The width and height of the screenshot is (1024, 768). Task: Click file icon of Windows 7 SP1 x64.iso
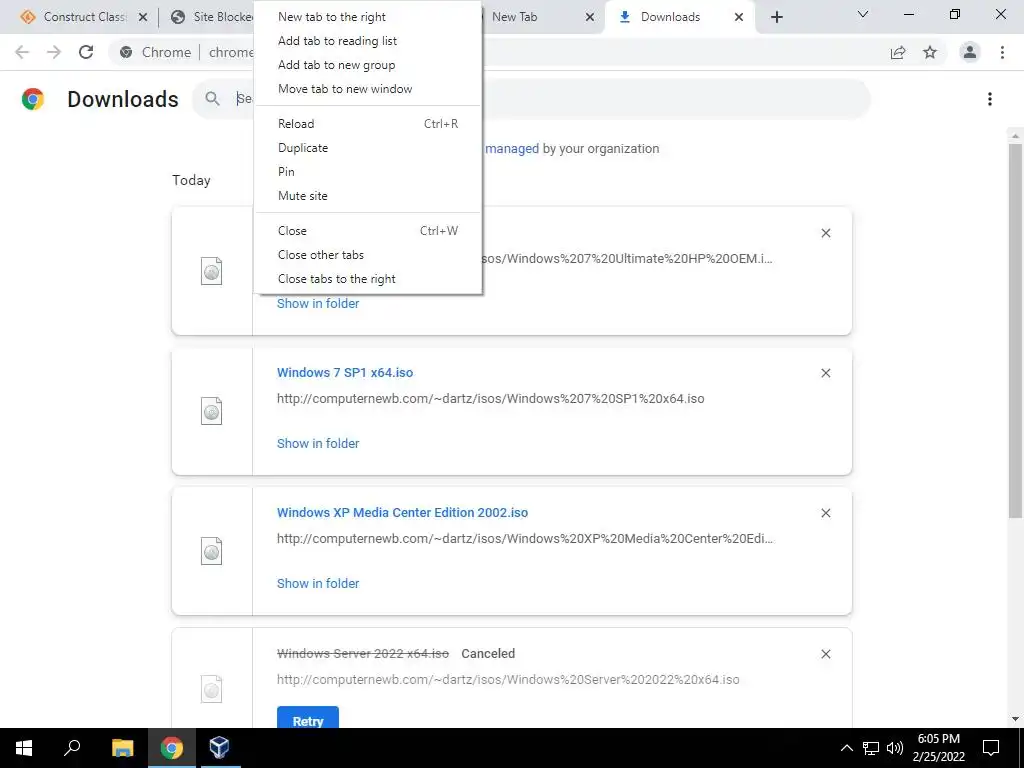tap(212, 411)
